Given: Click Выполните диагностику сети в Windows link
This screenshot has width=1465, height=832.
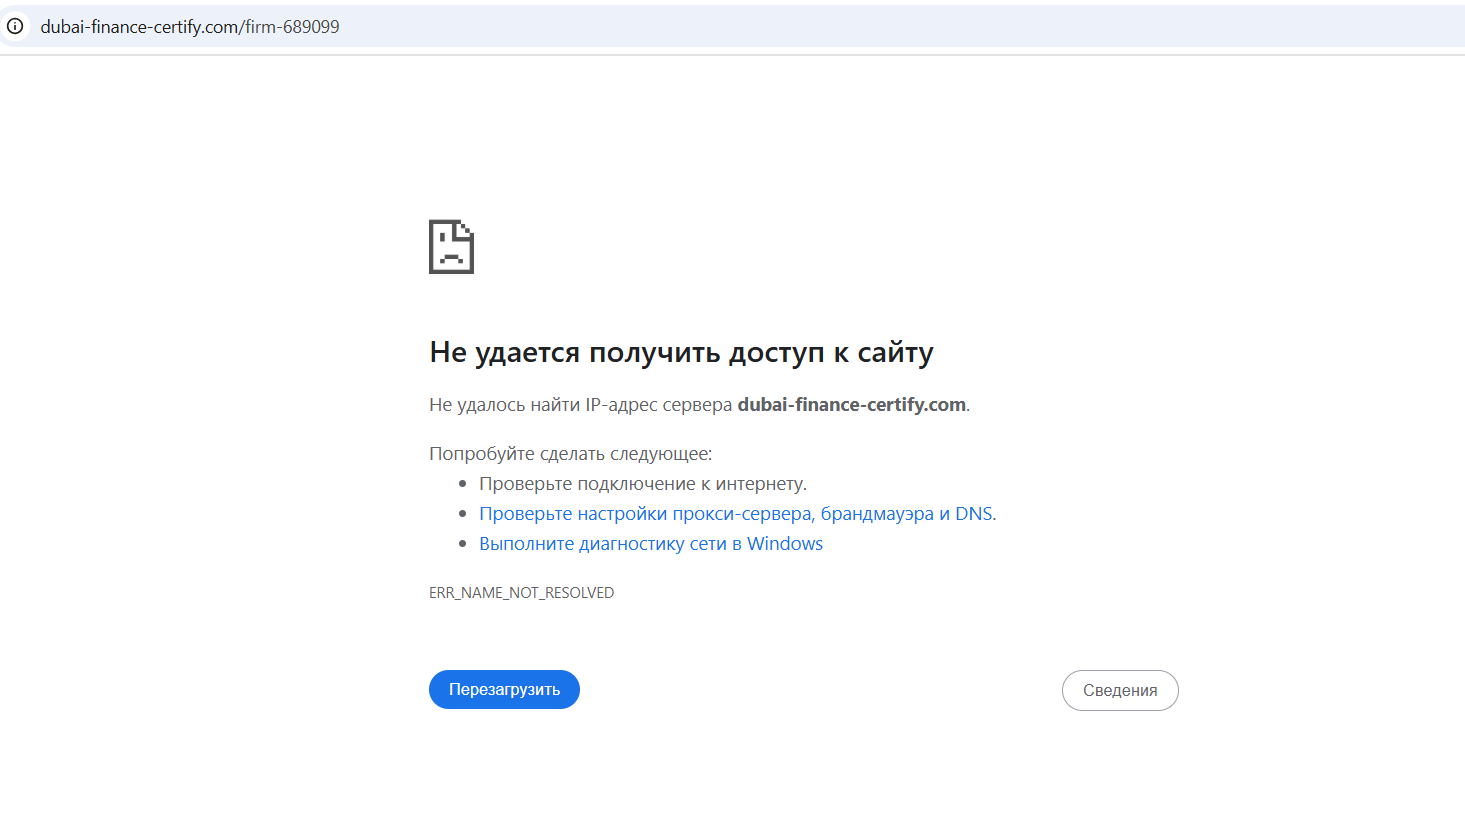Looking at the screenshot, I should click(650, 544).
